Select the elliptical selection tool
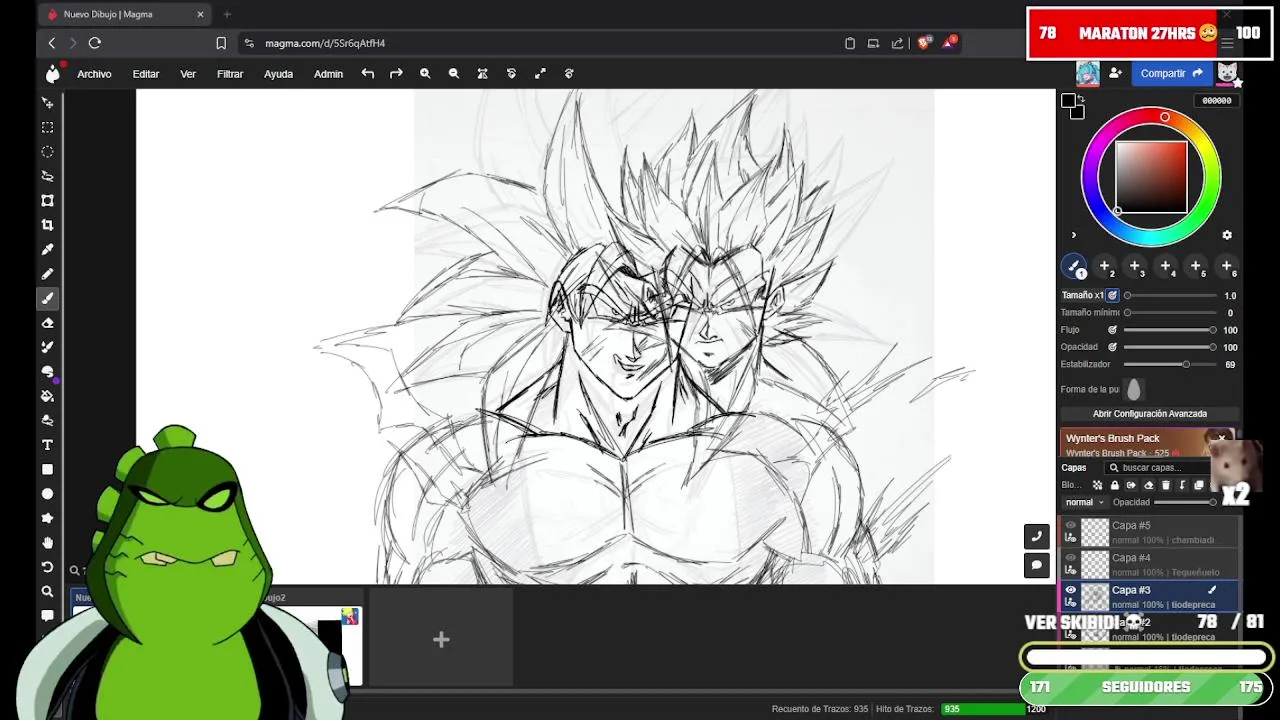The height and width of the screenshot is (720, 1280). coord(47,152)
